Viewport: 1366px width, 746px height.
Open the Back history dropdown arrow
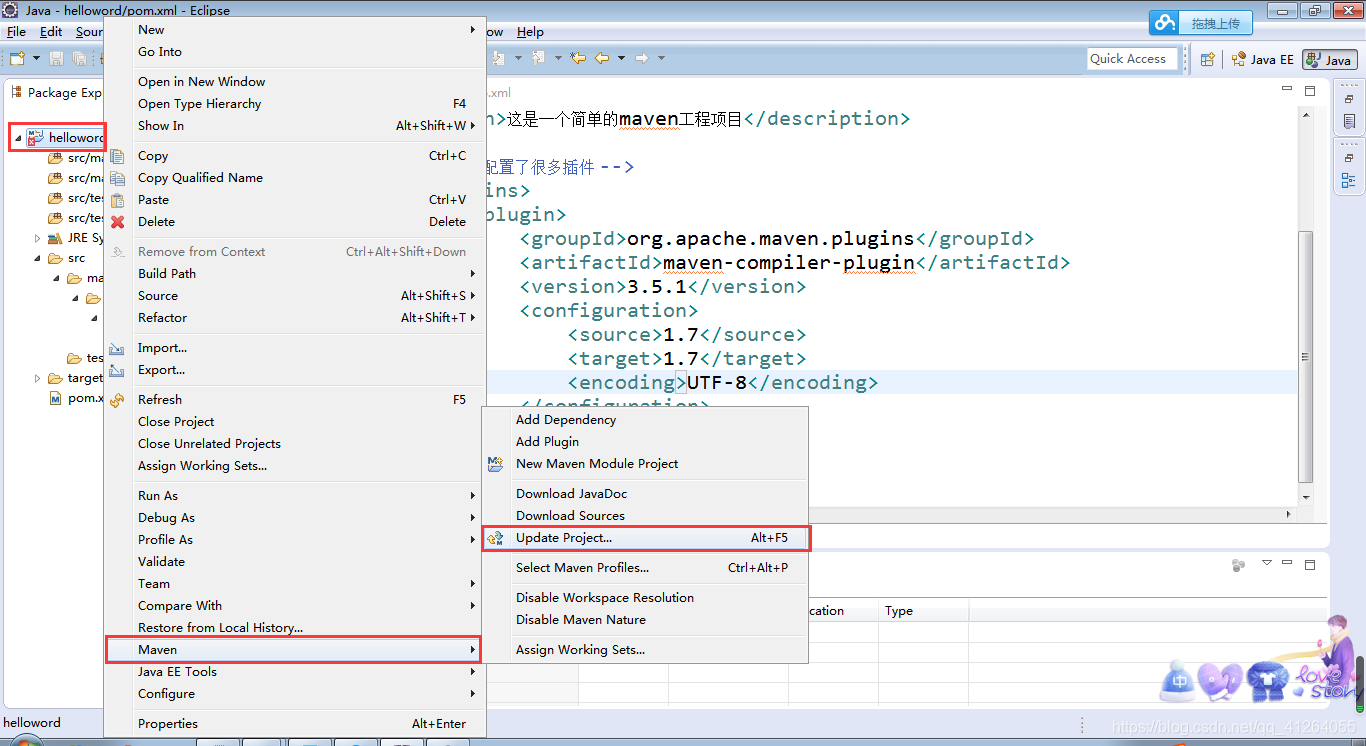(620, 58)
